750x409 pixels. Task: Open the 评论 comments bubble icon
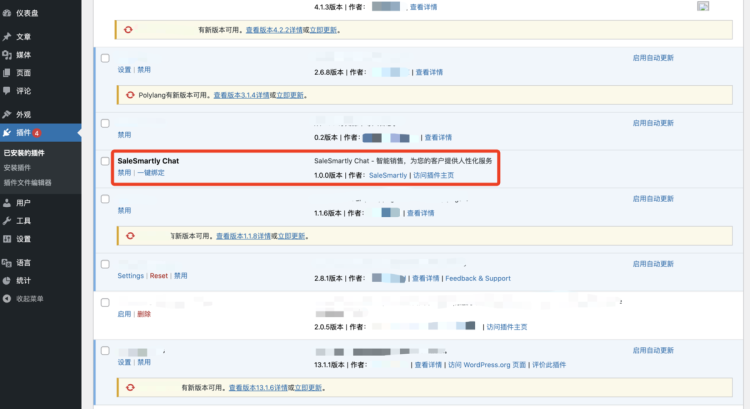7,90
